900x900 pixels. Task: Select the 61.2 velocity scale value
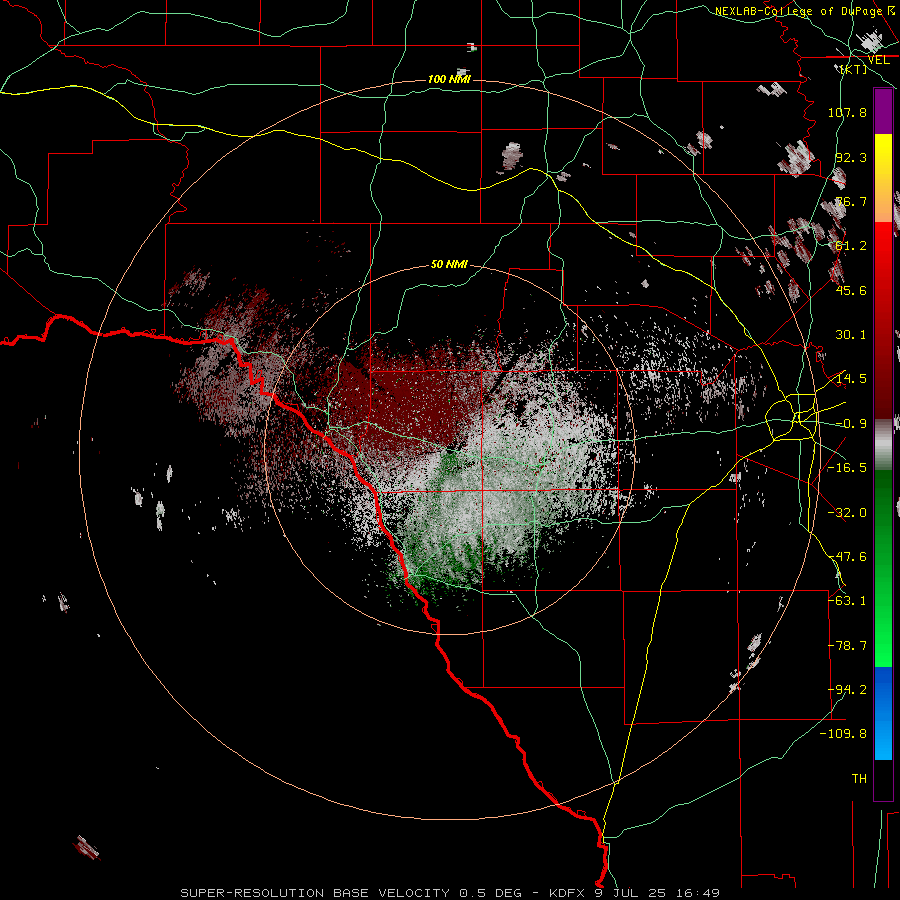[851, 246]
